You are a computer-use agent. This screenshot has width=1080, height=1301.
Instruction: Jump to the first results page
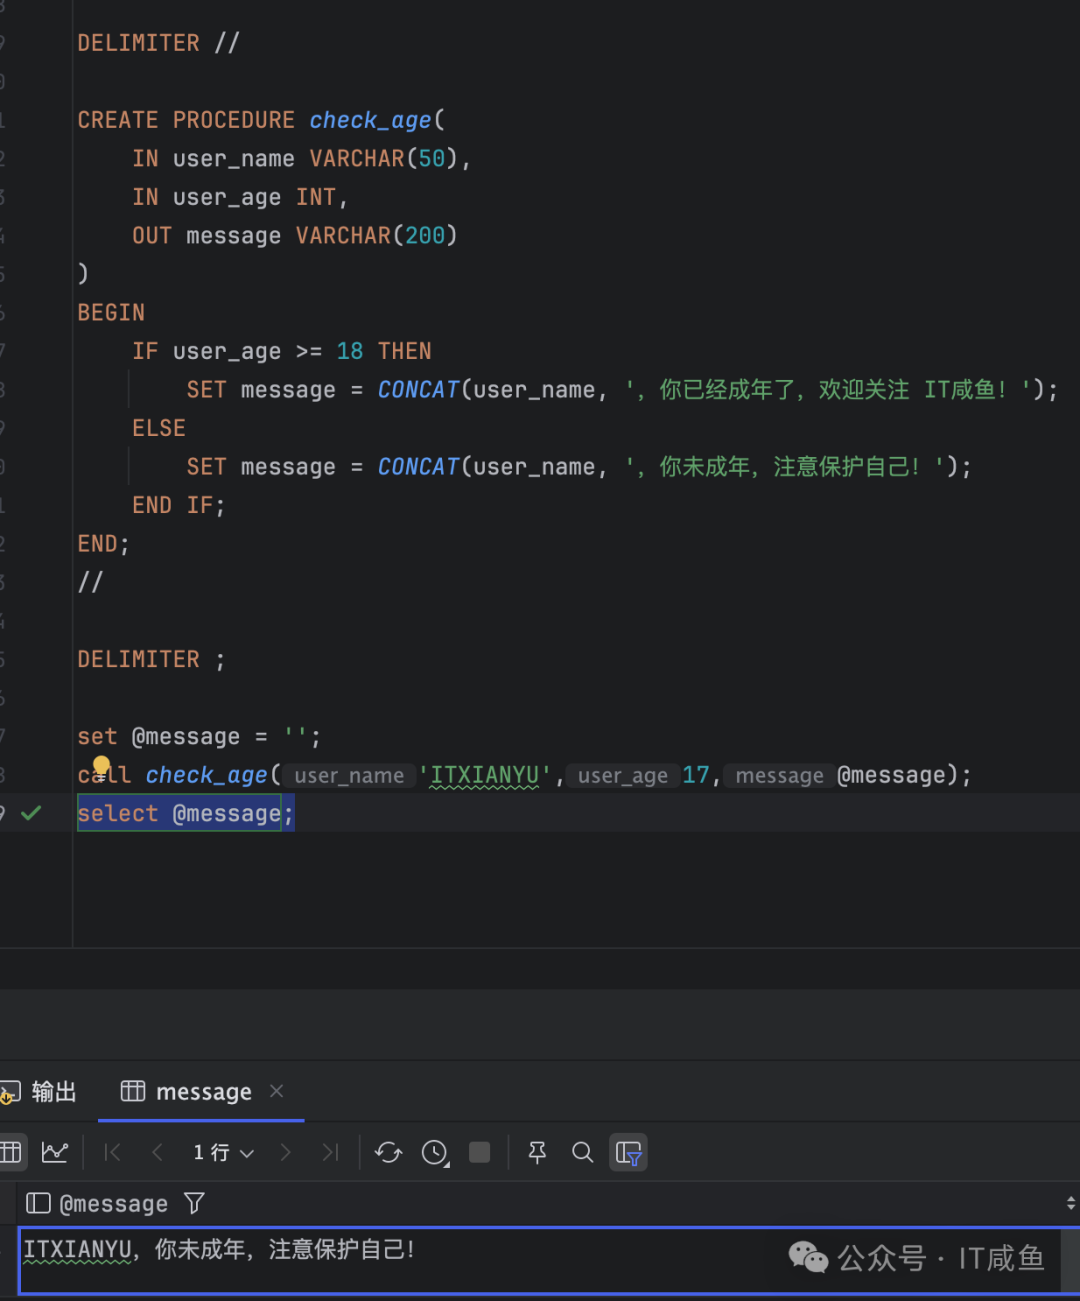(112, 1152)
